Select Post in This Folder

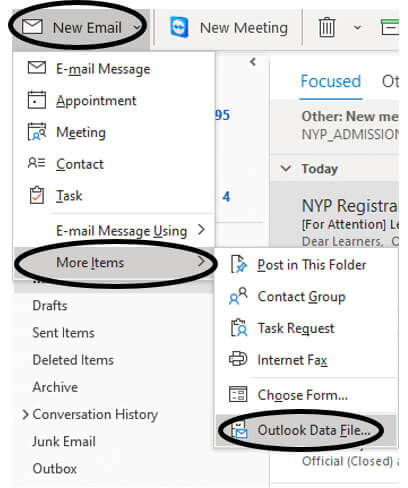(x=307, y=265)
